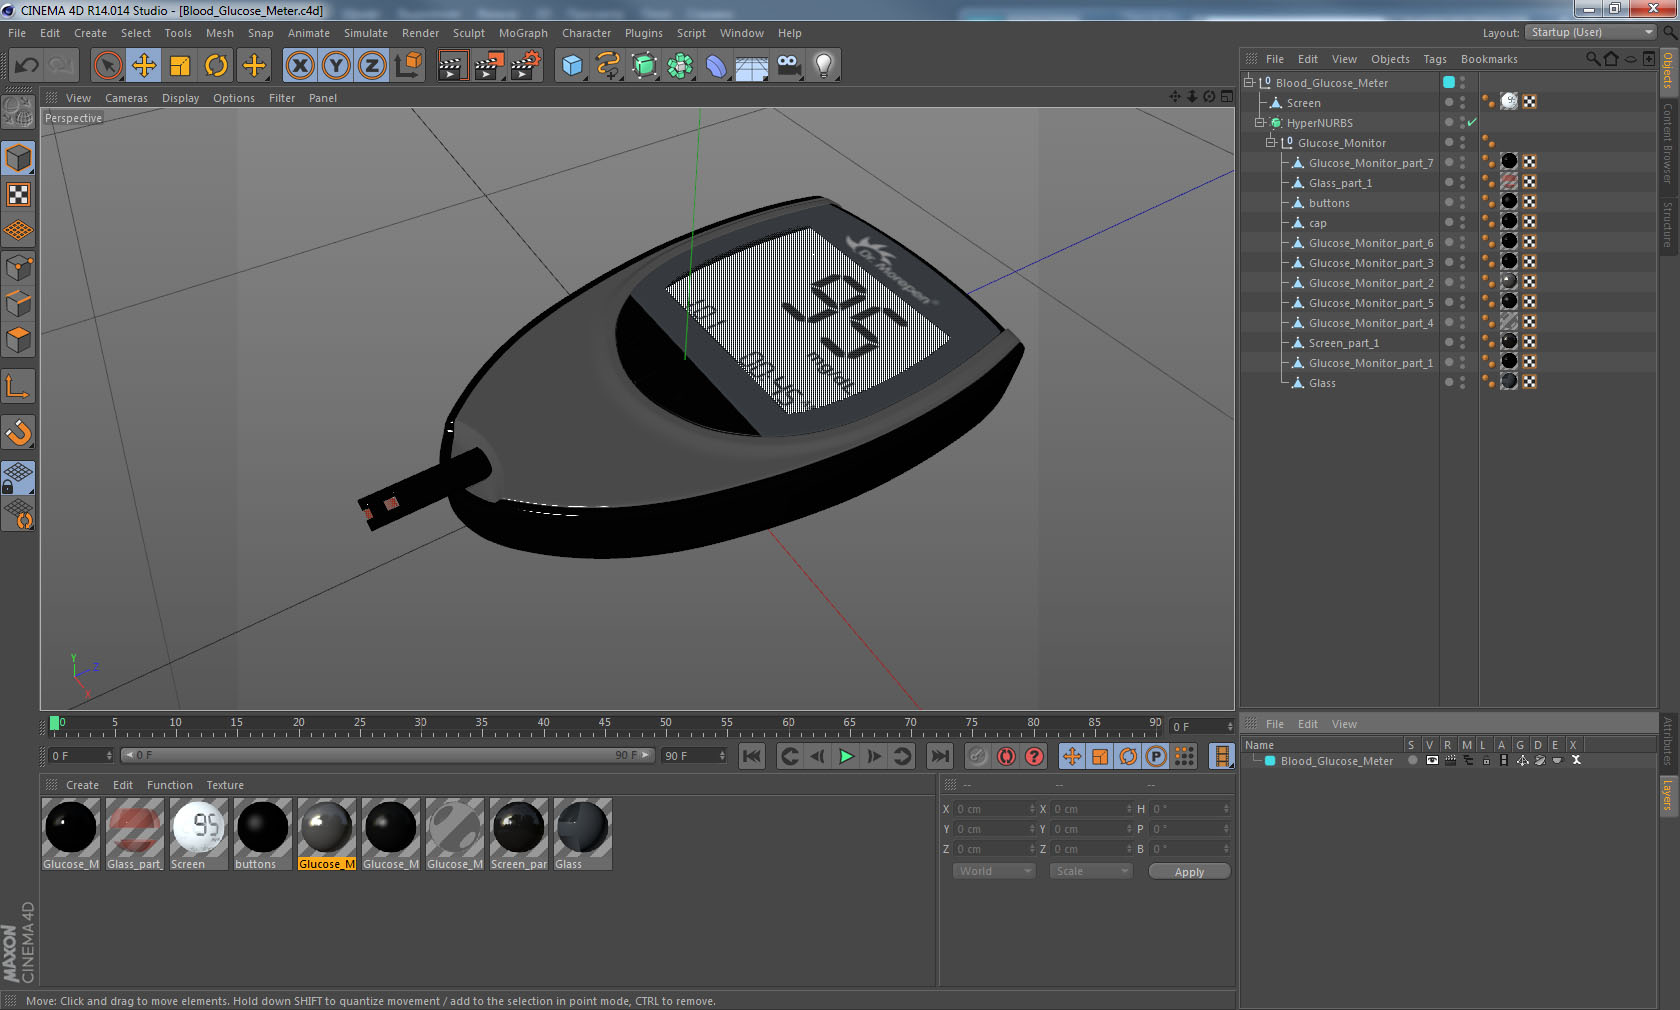Toggle X axis lock
Image resolution: width=1680 pixels, height=1010 pixels.
tap(299, 66)
